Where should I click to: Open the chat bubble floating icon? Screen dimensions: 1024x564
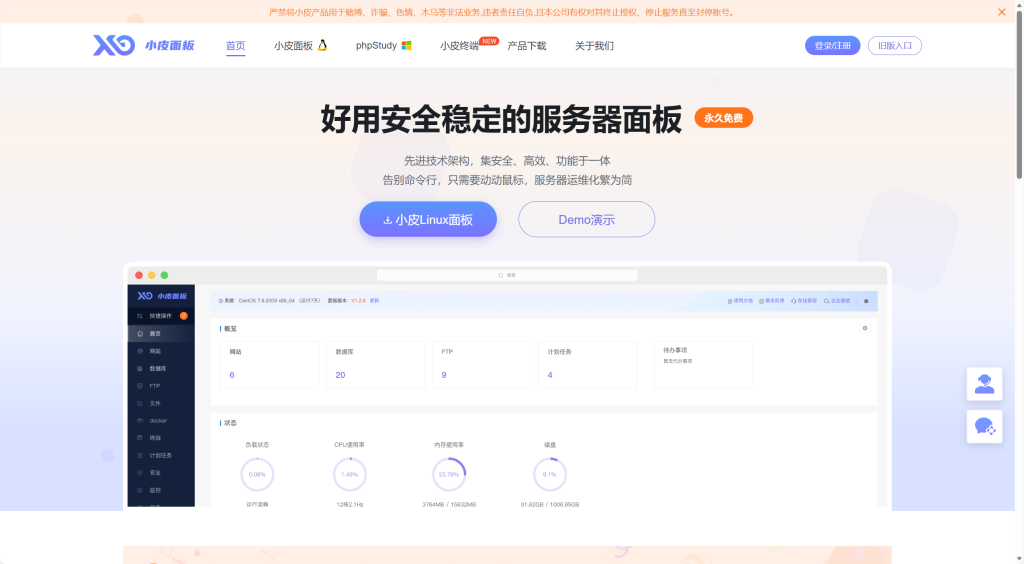[x=984, y=427]
